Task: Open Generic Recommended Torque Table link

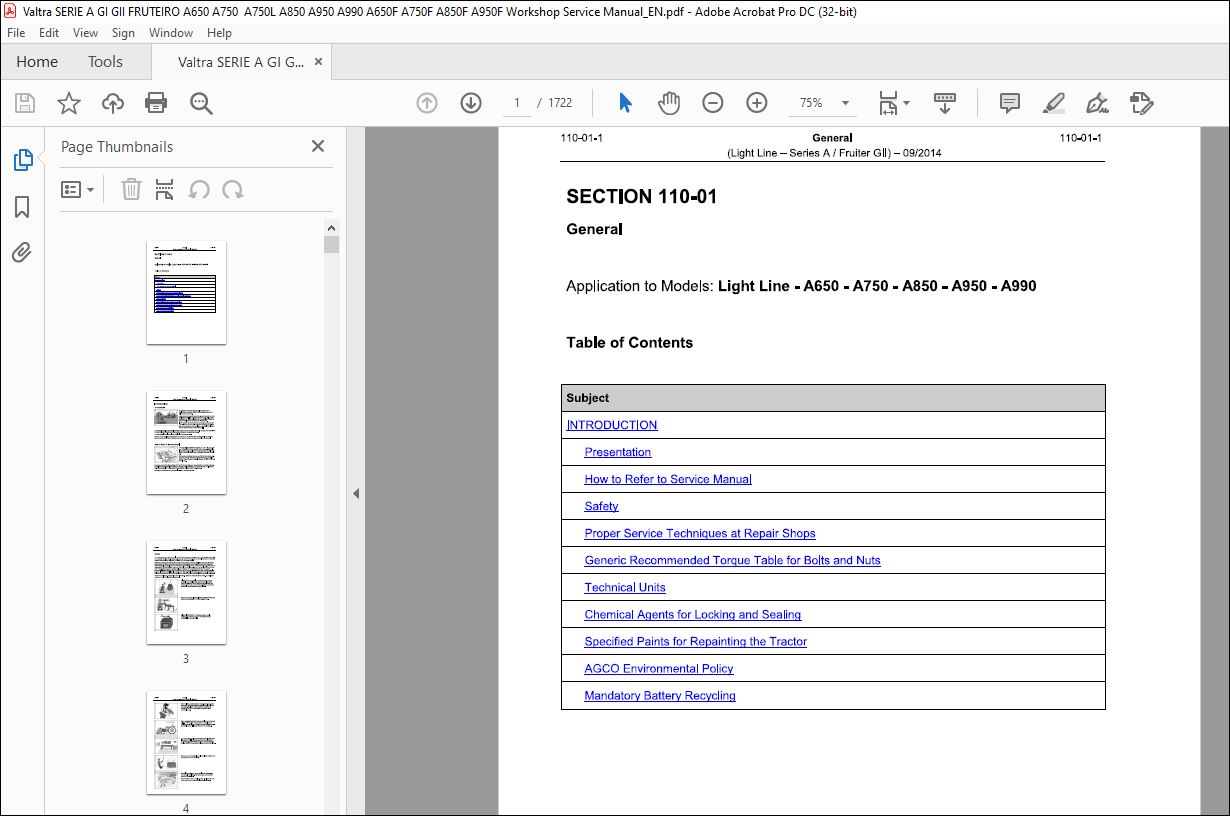Action: pyautogui.click(x=732, y=560)
